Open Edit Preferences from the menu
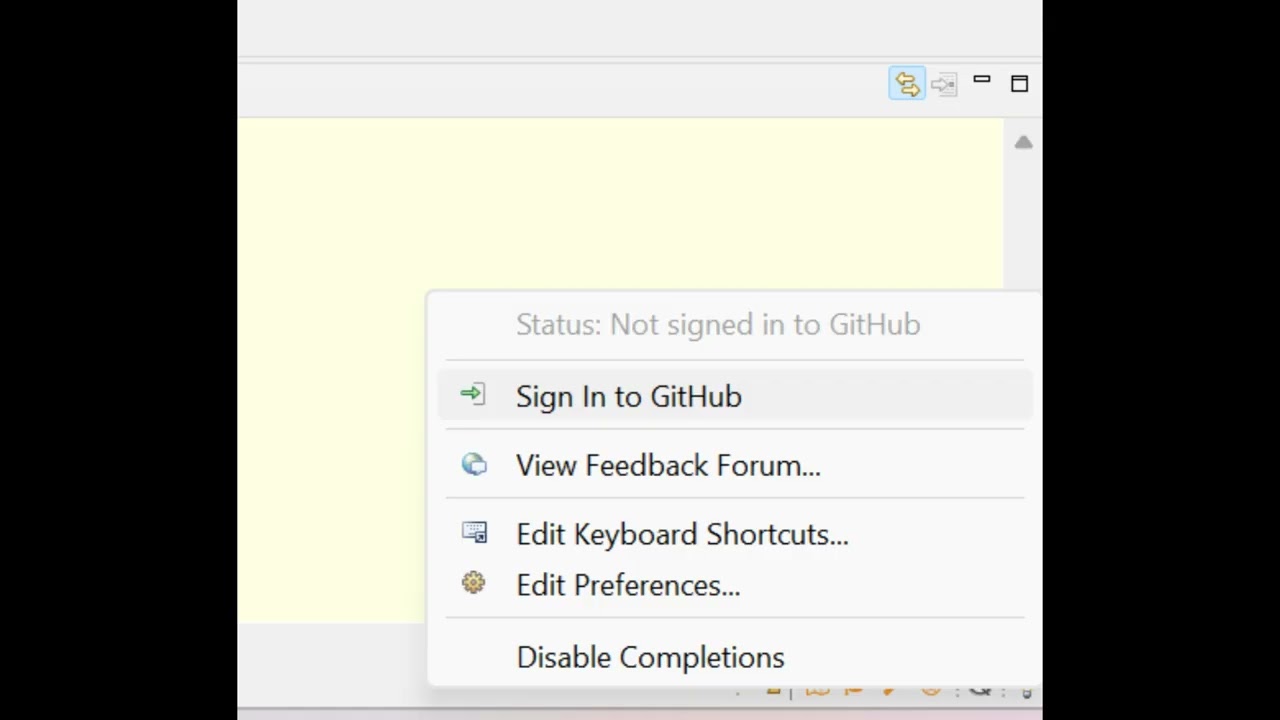 [735, 585]
